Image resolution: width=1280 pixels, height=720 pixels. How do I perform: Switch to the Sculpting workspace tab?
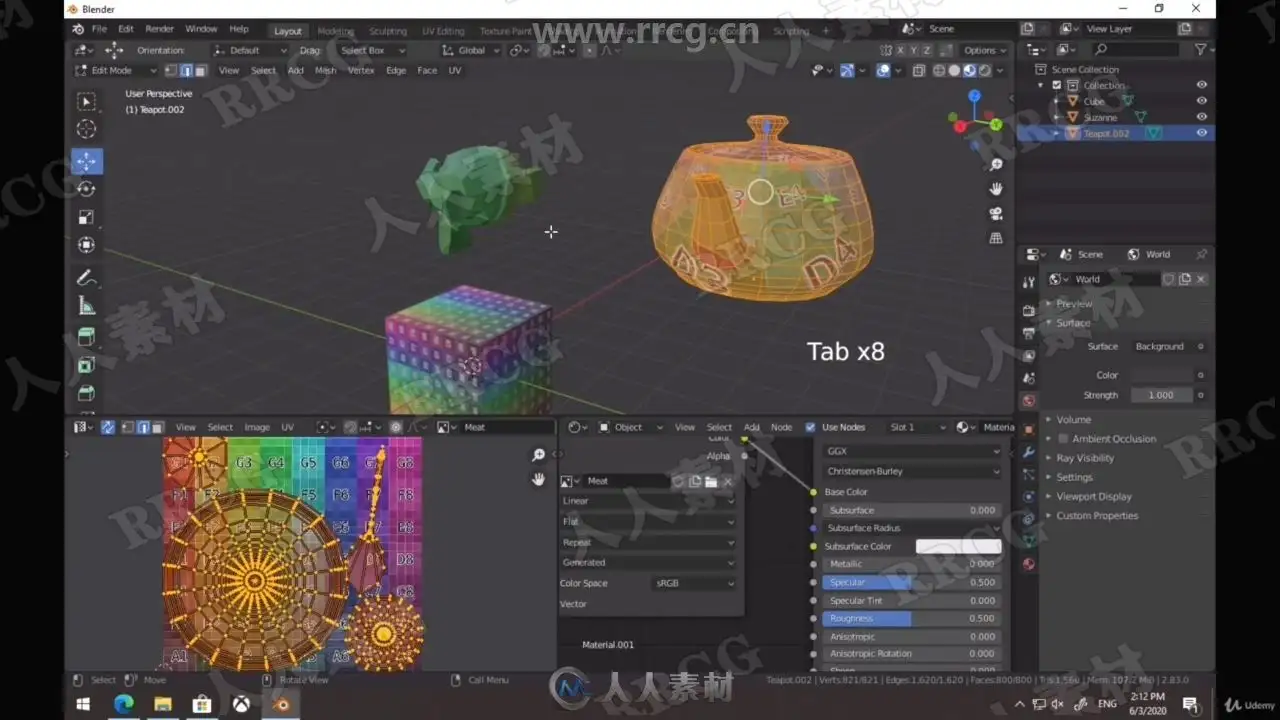click(387, 31)
